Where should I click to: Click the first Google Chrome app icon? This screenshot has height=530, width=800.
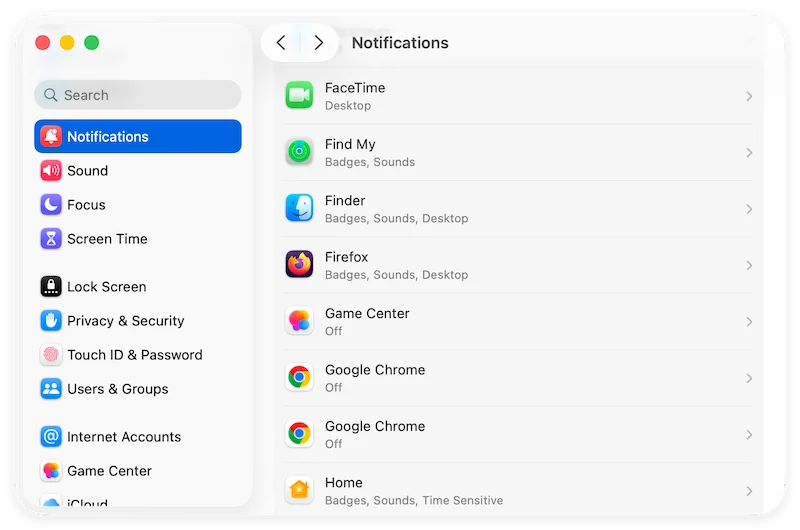pyautogui.click(x=299, y=377)
